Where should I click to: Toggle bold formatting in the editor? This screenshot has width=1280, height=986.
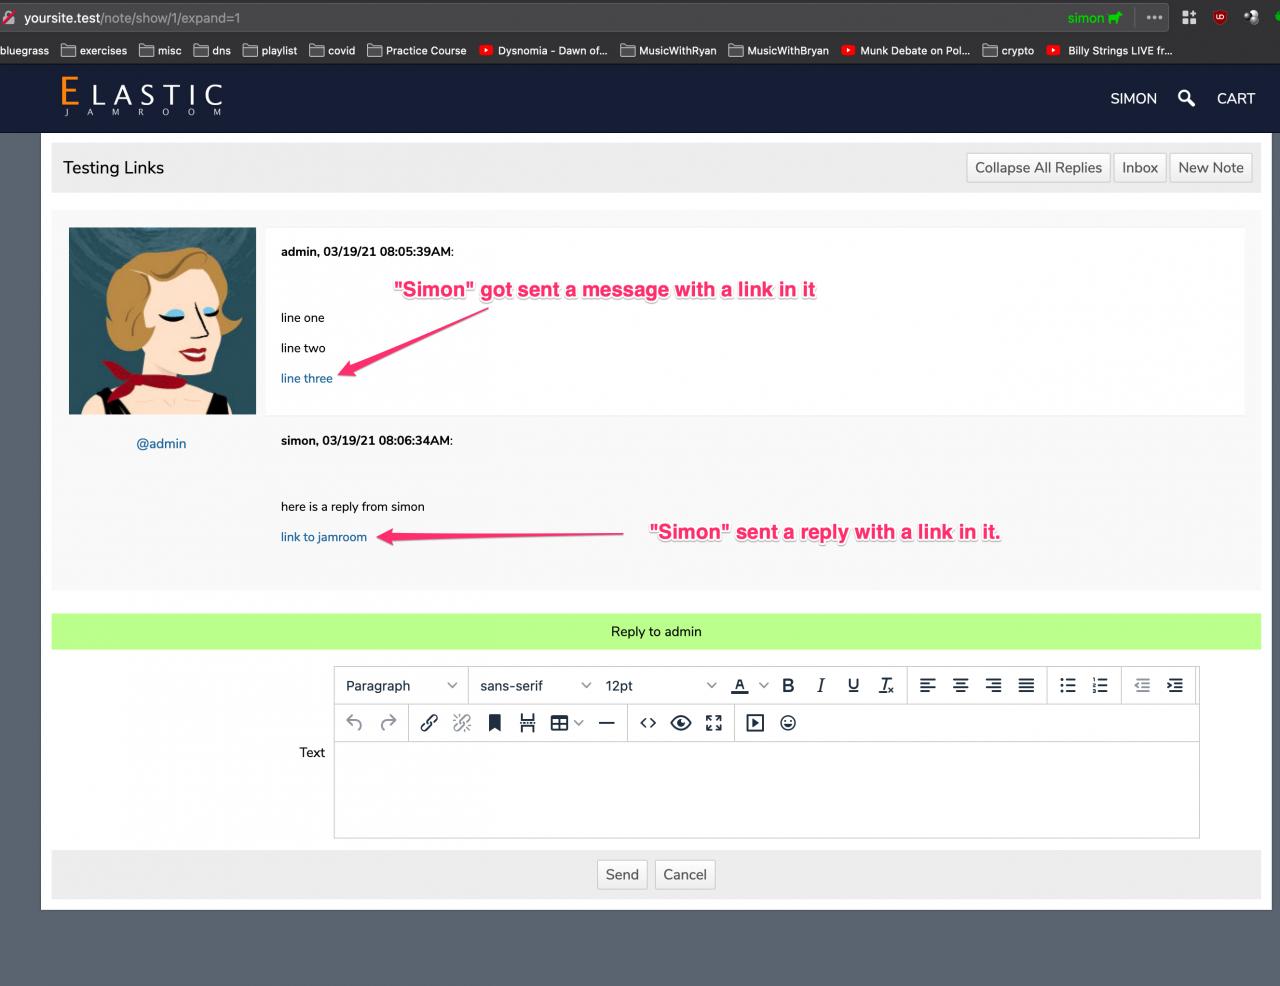point(788,686)
